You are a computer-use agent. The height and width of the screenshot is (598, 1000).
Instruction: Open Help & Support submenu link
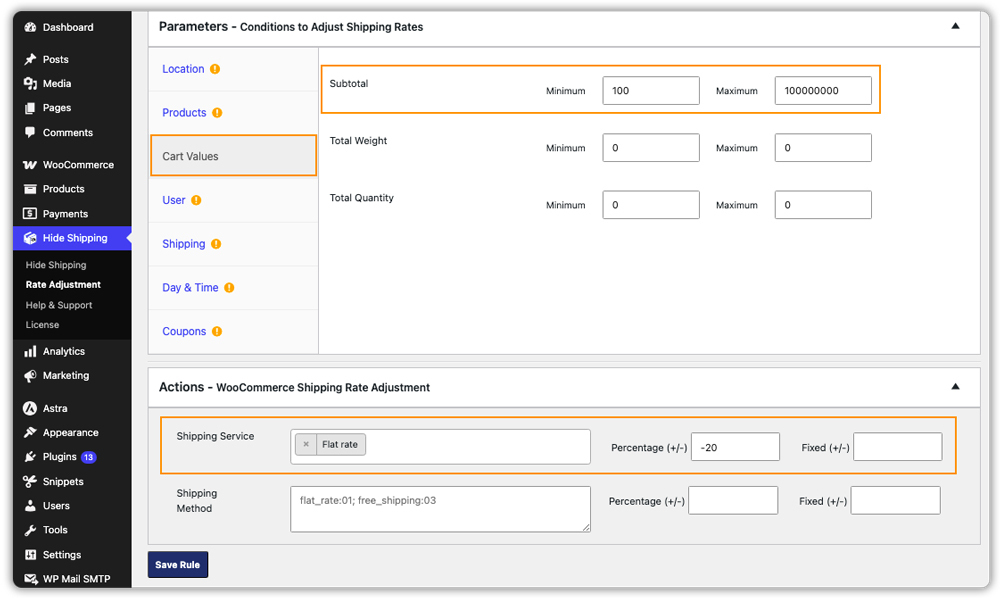(x=59, y=305)
